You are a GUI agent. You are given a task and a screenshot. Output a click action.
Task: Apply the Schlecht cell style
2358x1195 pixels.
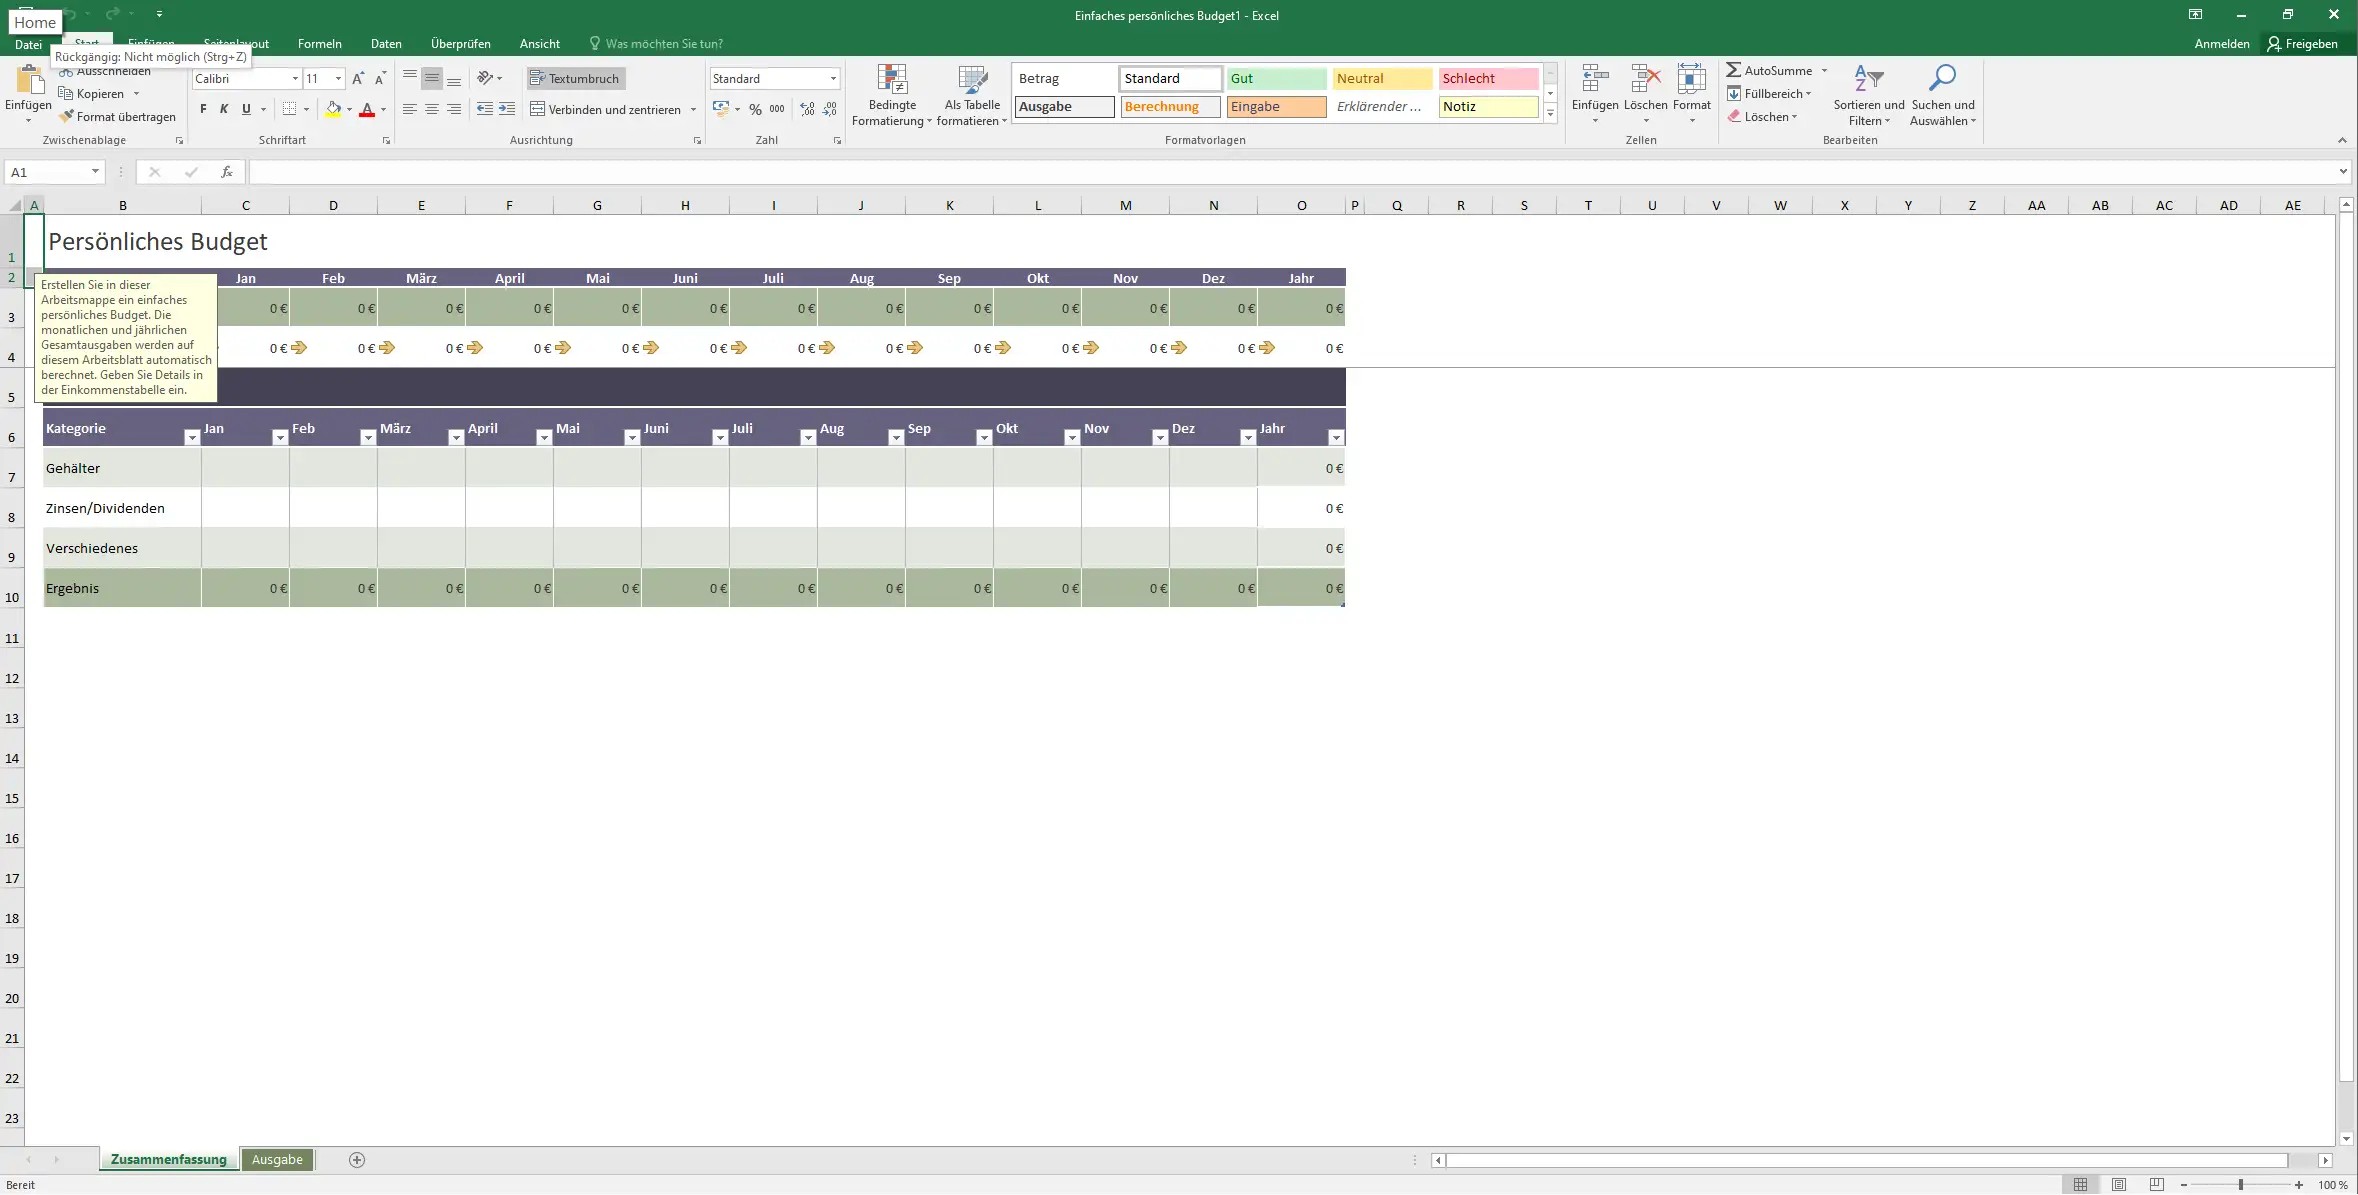click(1487, 79)
